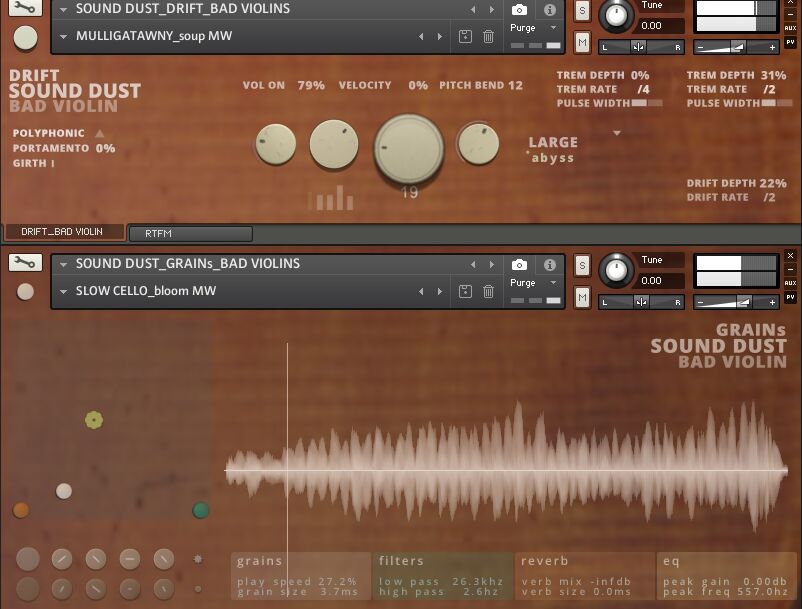
Task: Toggle PV button on DRIFT instrument
Action: (x=791, y=42)
